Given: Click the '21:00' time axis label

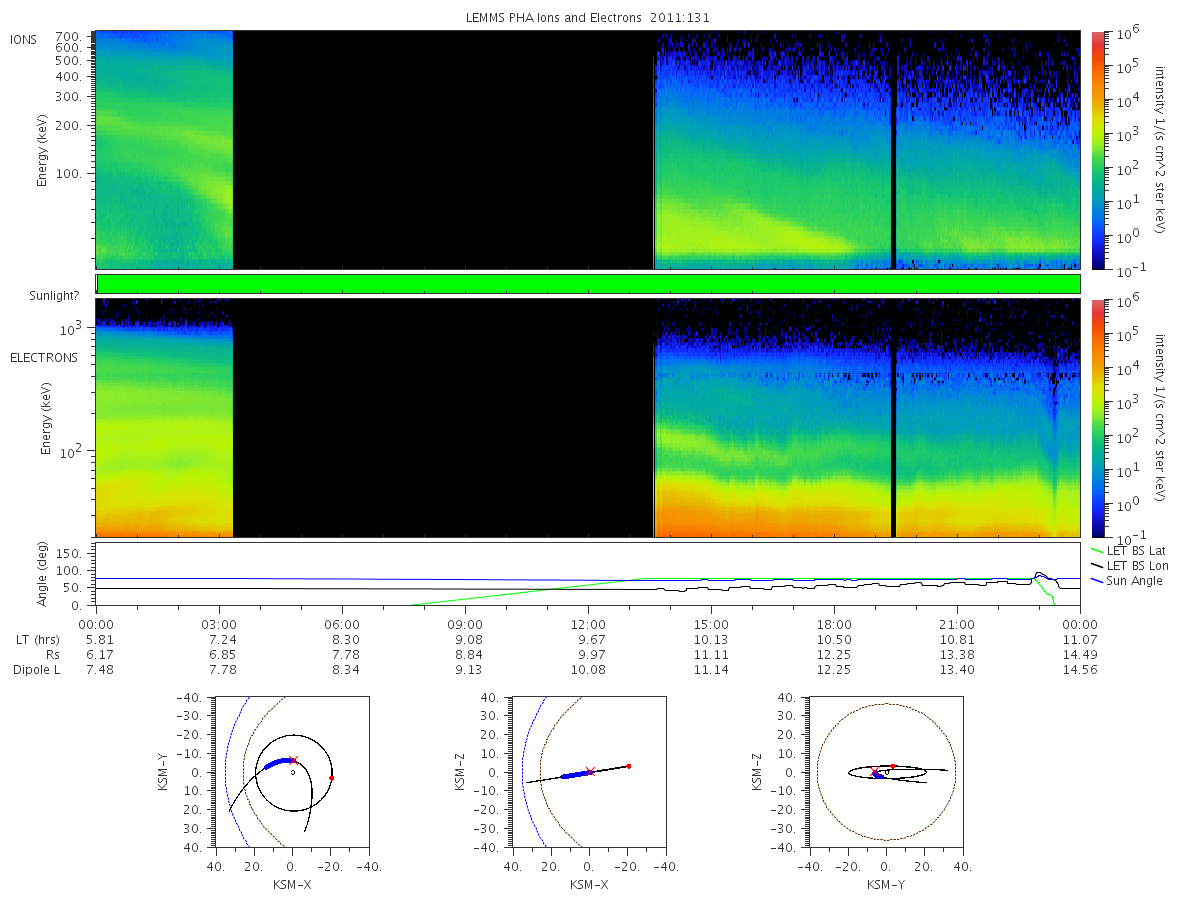Looking at the screenshot, I should point(957,623).
